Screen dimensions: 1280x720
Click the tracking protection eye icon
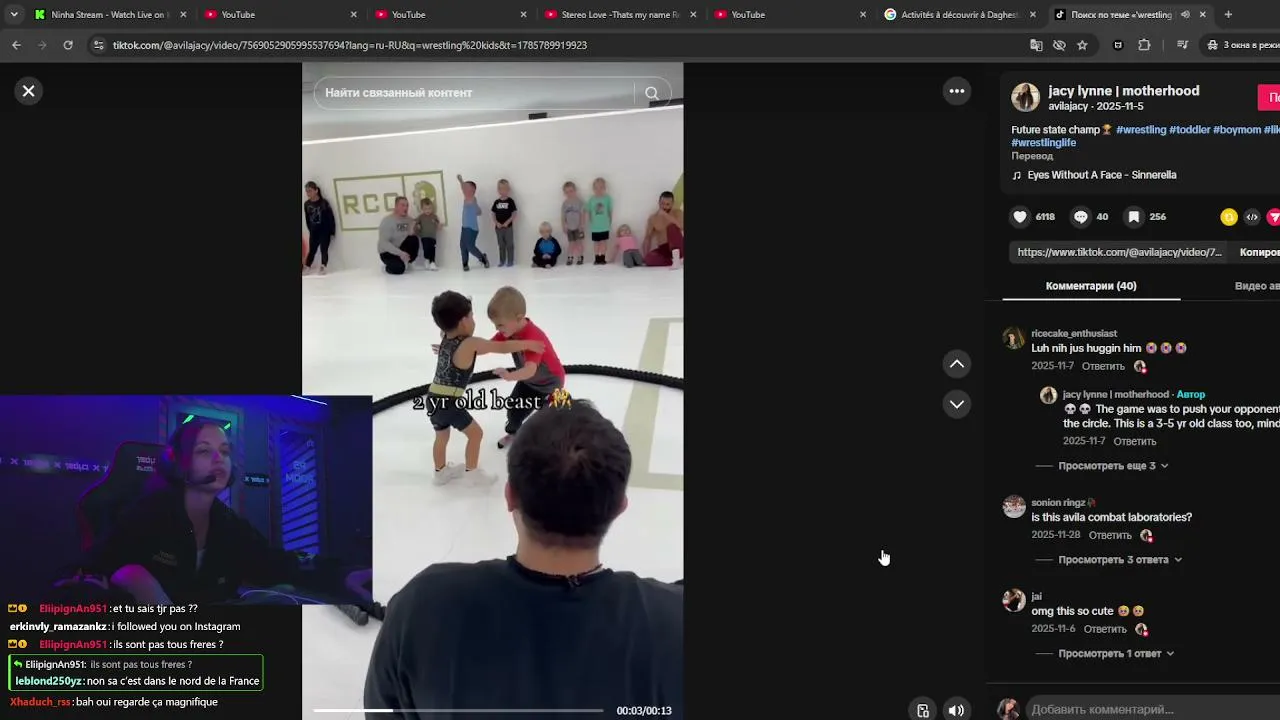[x=1059, y=45]
